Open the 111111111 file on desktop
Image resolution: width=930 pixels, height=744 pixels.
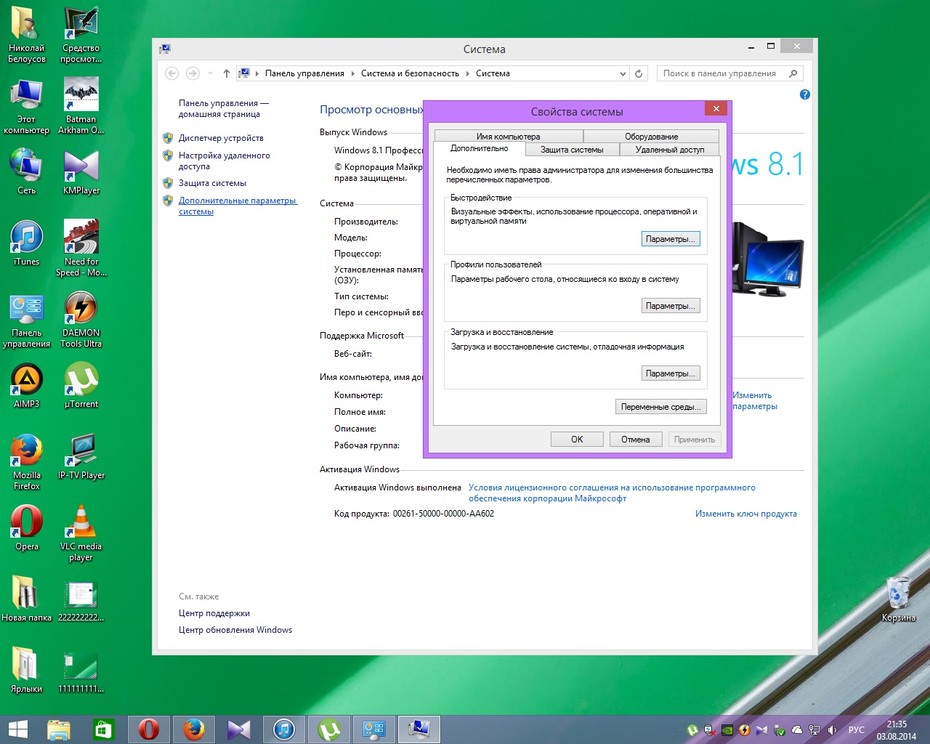click(81, 672)
